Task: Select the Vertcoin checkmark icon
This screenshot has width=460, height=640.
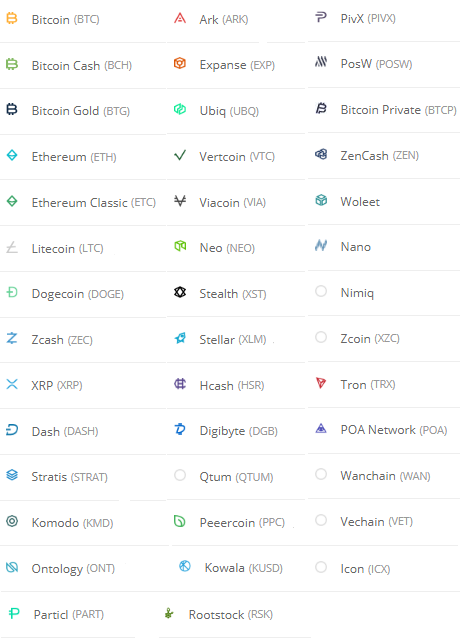Action: [180, 155]
